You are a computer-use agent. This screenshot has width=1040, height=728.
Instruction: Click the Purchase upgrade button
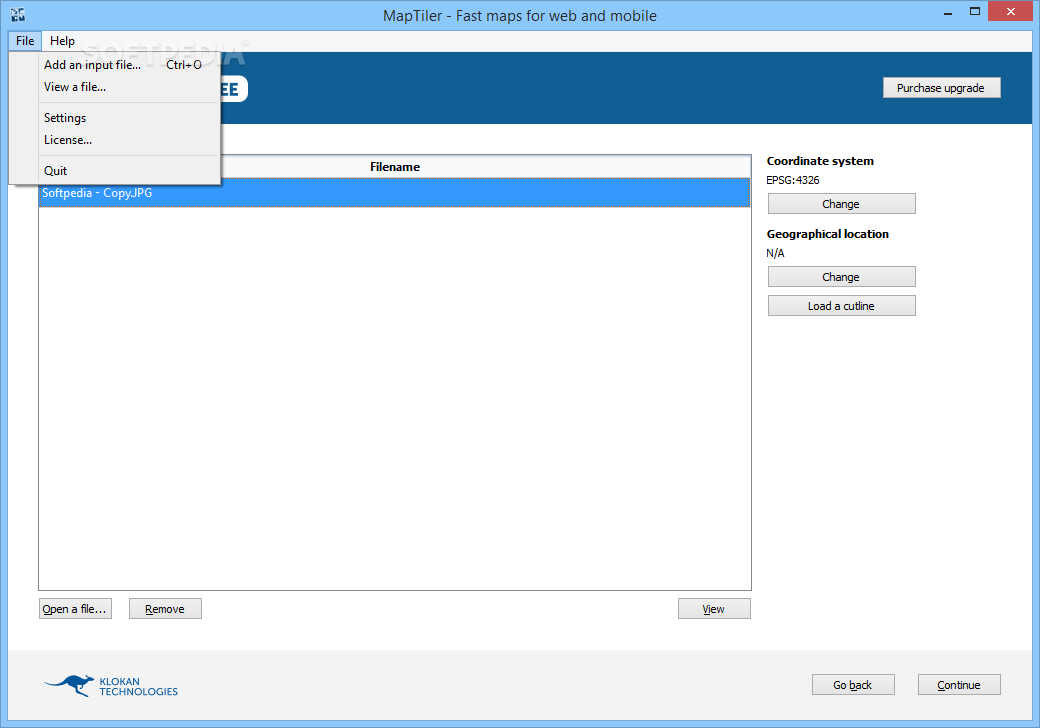pos(941,88)
